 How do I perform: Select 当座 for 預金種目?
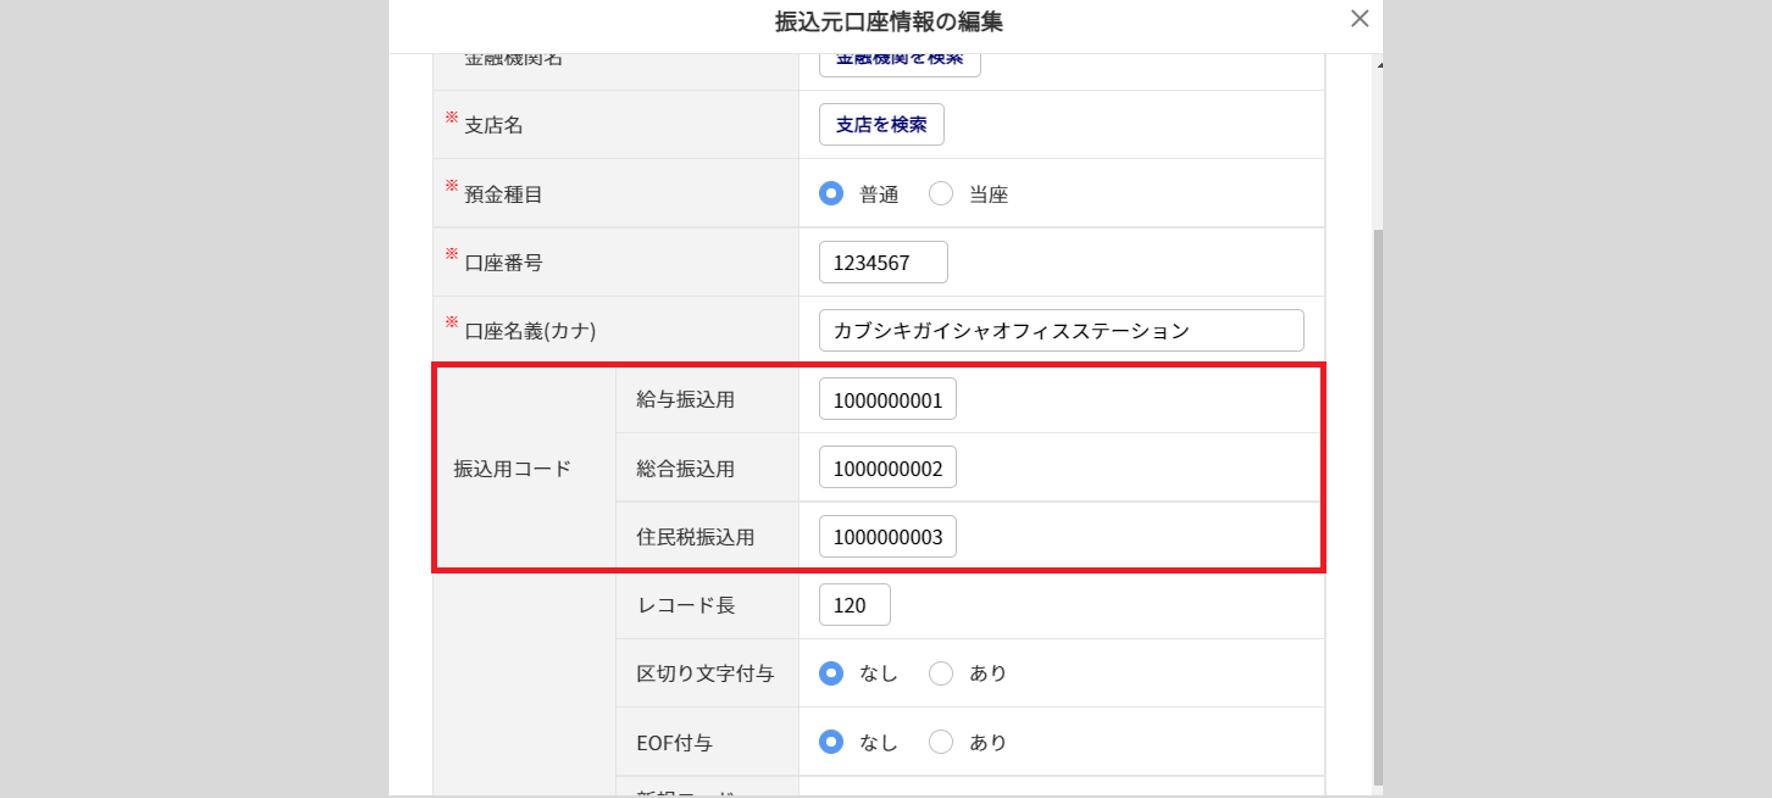941,194
